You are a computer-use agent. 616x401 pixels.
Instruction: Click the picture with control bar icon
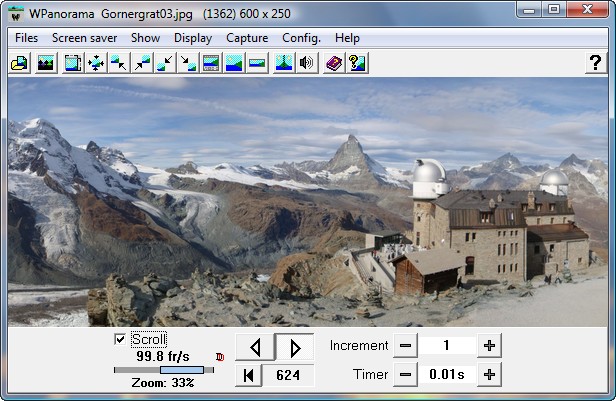click(x=211, y=63)
